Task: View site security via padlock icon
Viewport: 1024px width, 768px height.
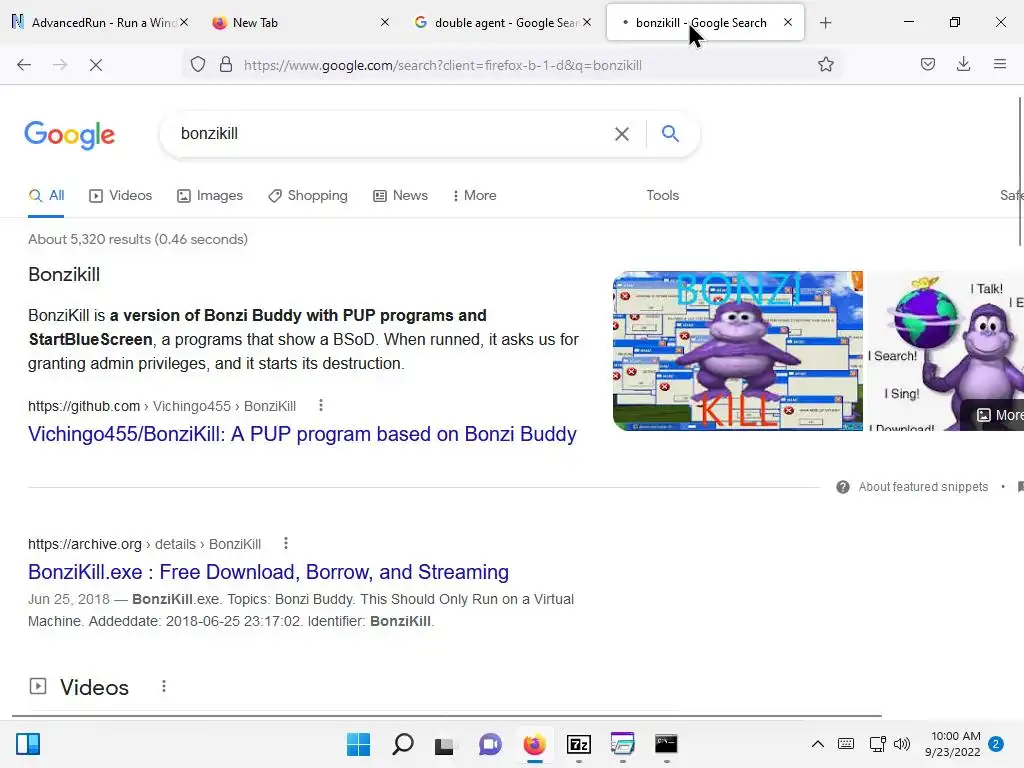Action: coord(226,65)
